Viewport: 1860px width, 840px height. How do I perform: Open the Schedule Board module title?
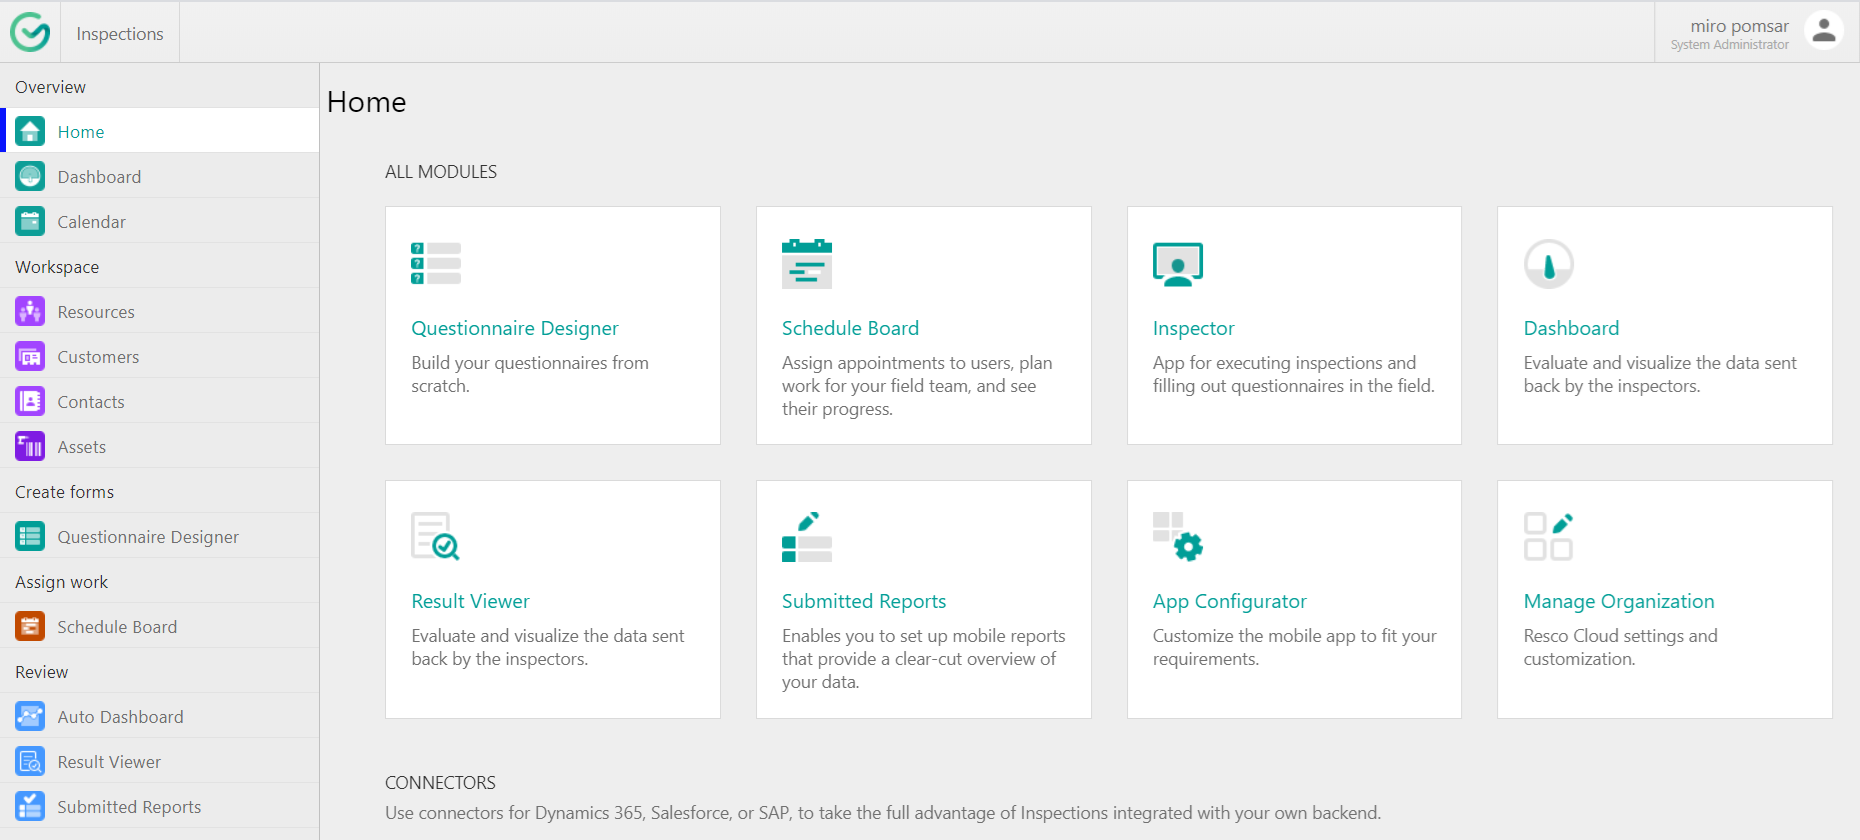850,328
